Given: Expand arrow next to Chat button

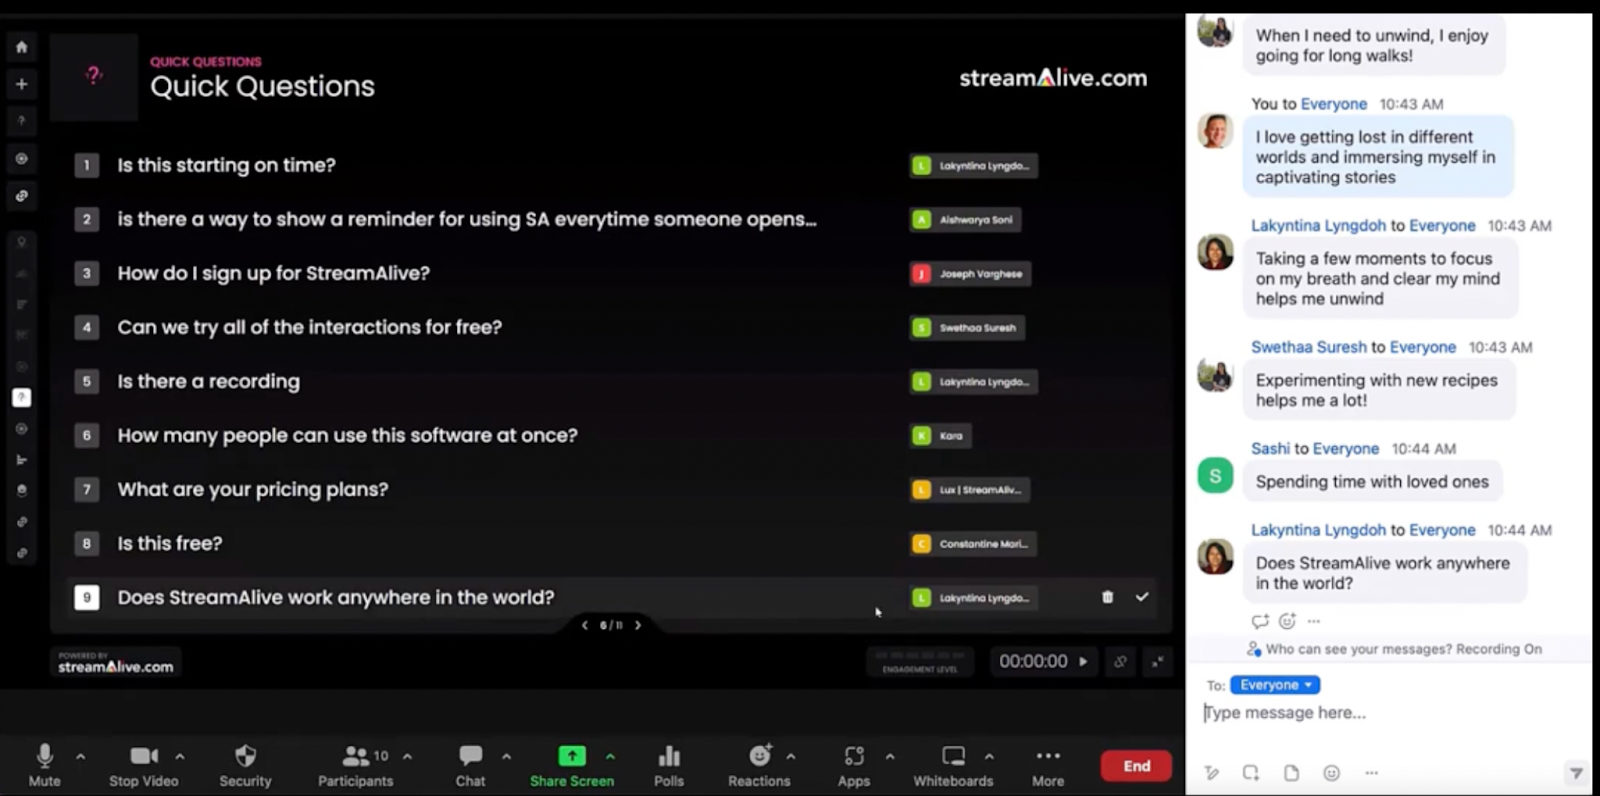Looking at the screenshot, I should click(506, 756).
